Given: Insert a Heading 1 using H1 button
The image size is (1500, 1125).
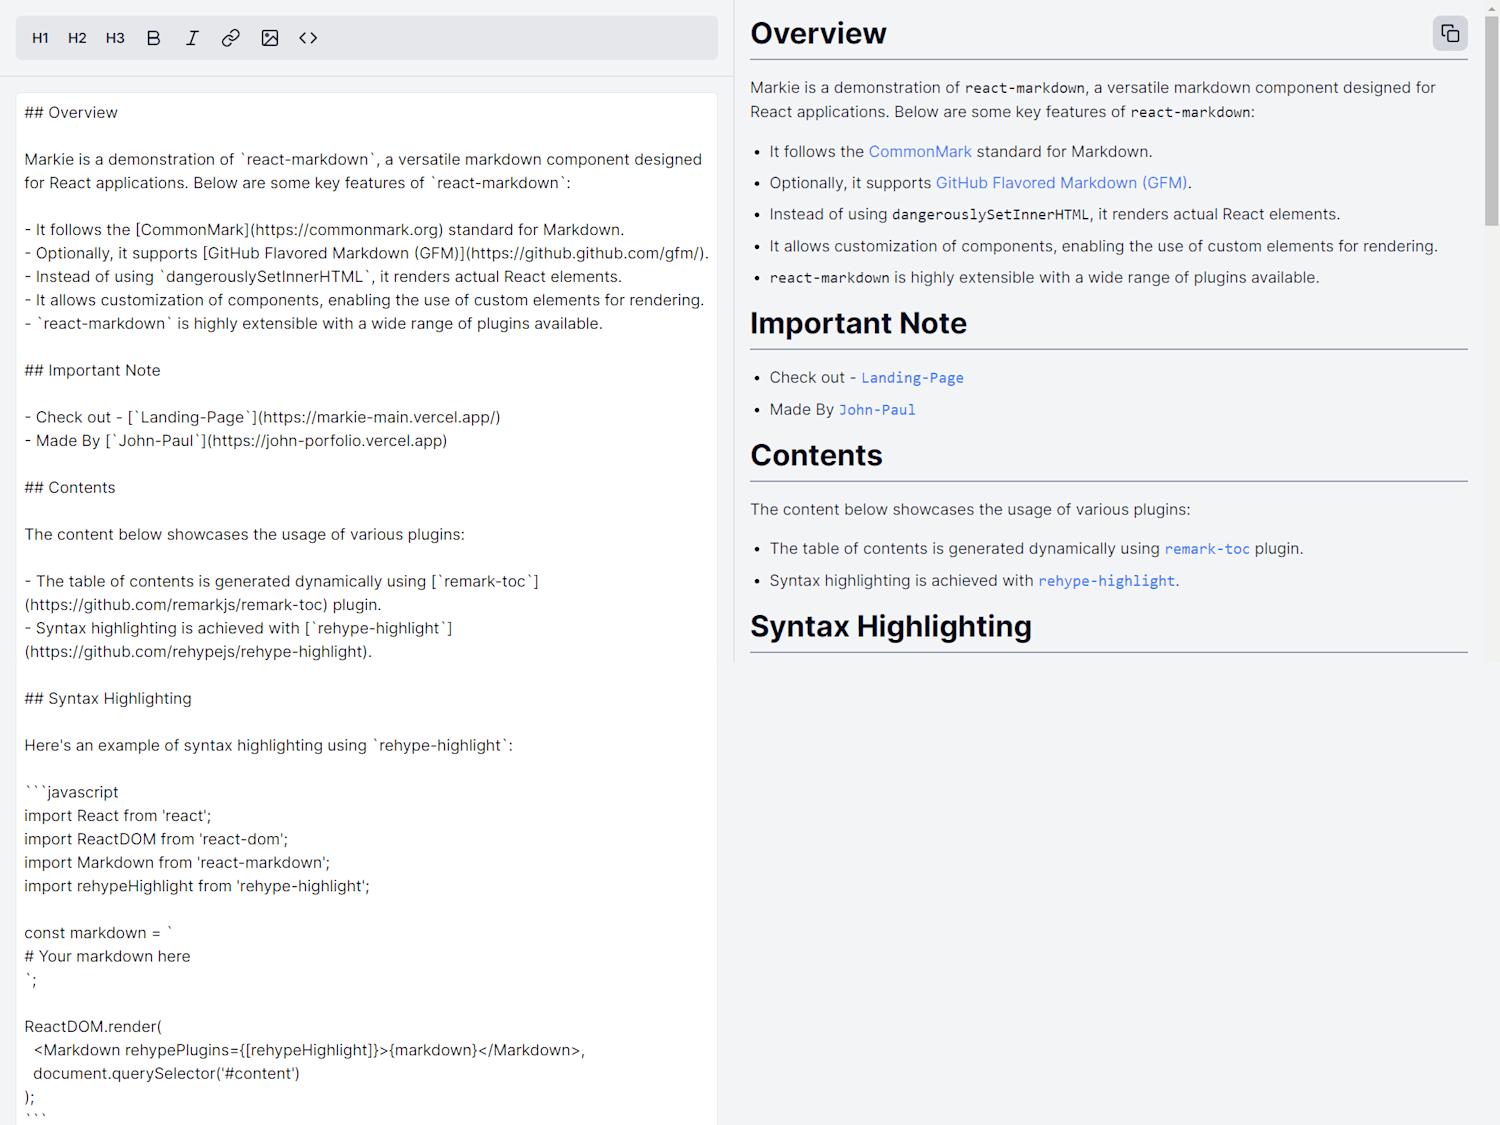Looking at the screenshot, I should click(x=40, y=38).
